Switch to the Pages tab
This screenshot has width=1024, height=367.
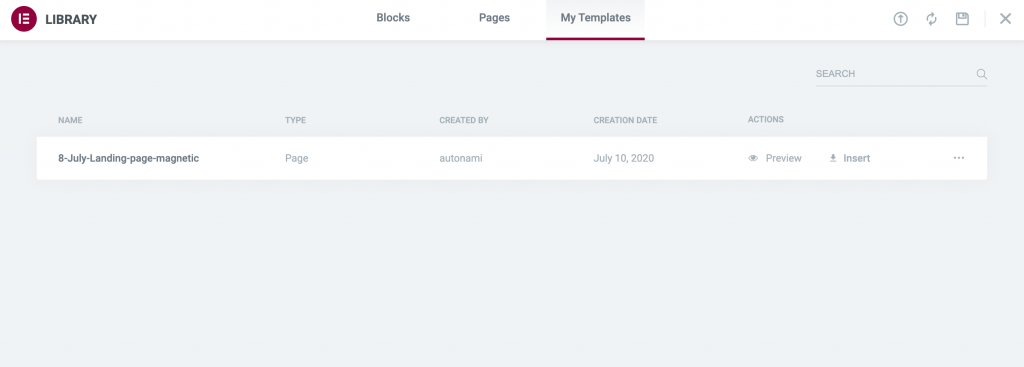pos(494,18)
